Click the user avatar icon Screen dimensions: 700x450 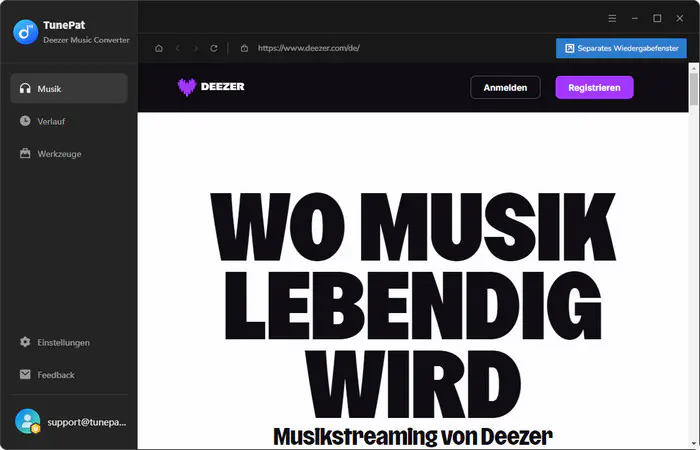point(27,421)
